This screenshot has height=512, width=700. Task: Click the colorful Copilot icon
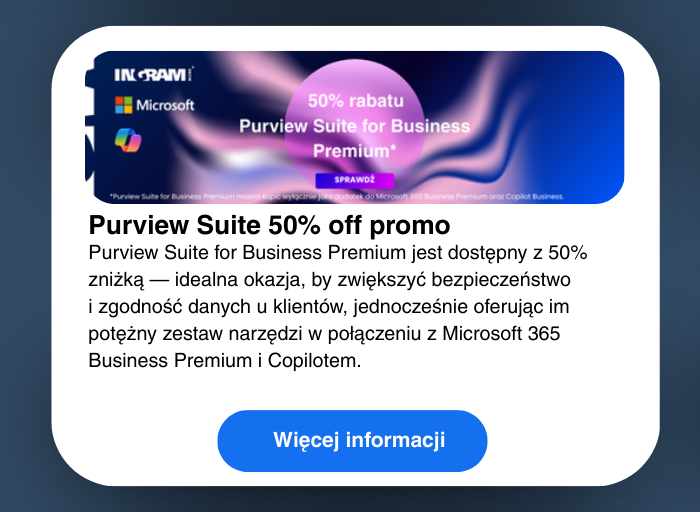click(128, 140)
